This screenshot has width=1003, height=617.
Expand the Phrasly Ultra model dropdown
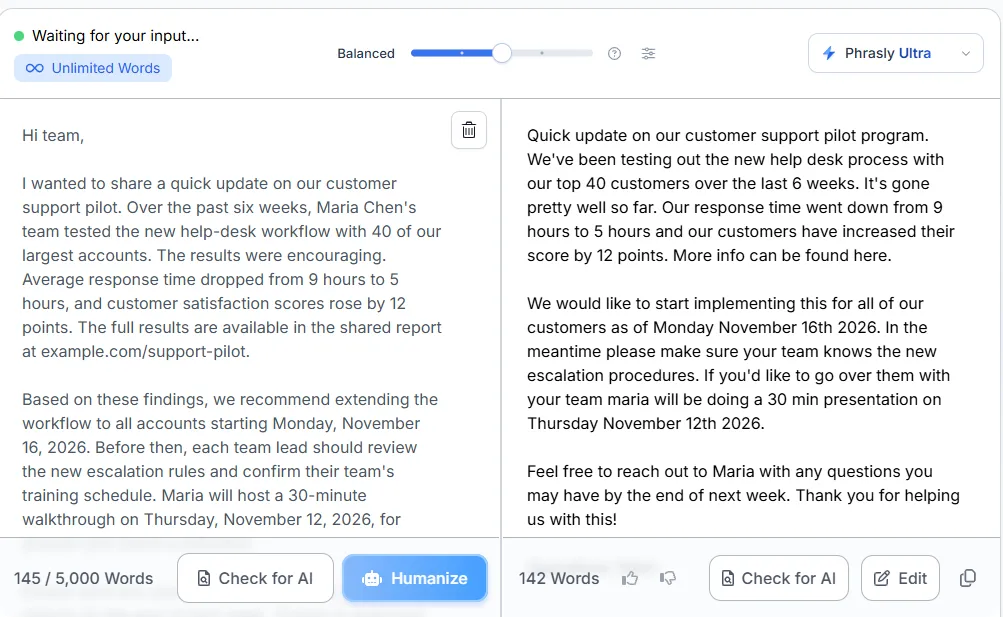896,53
